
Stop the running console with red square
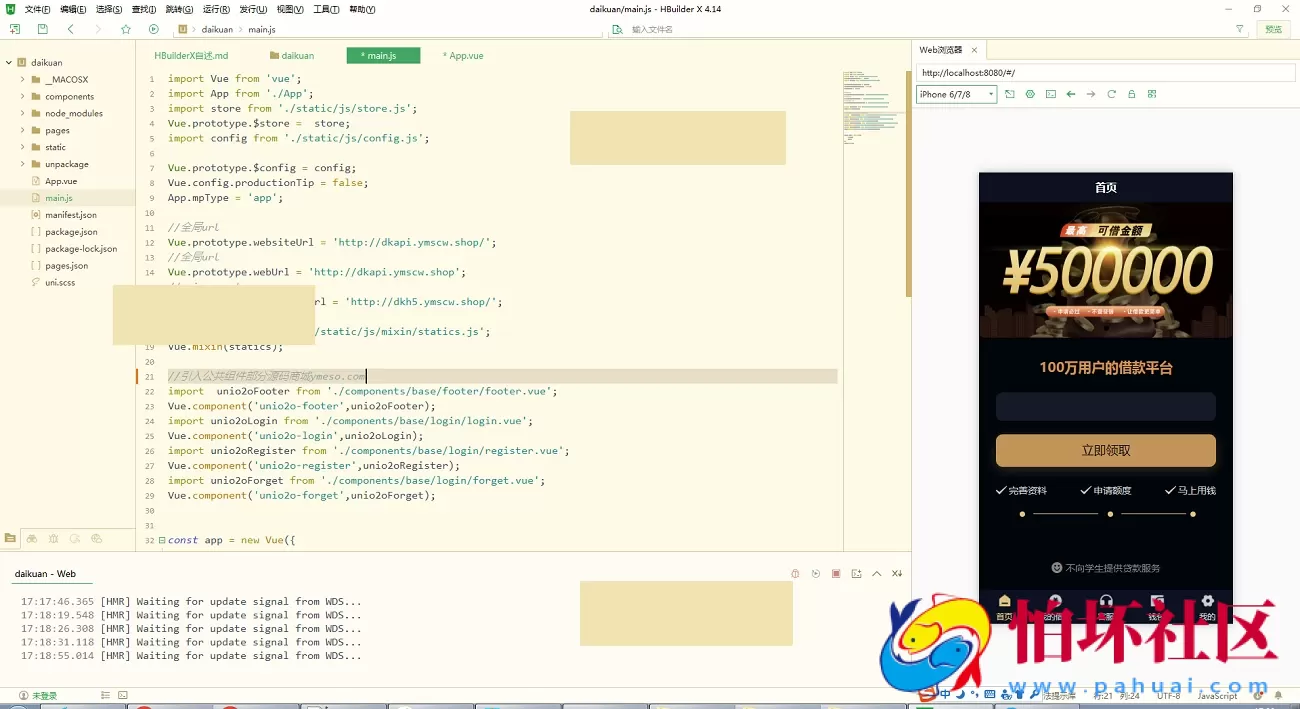point(836,574)
